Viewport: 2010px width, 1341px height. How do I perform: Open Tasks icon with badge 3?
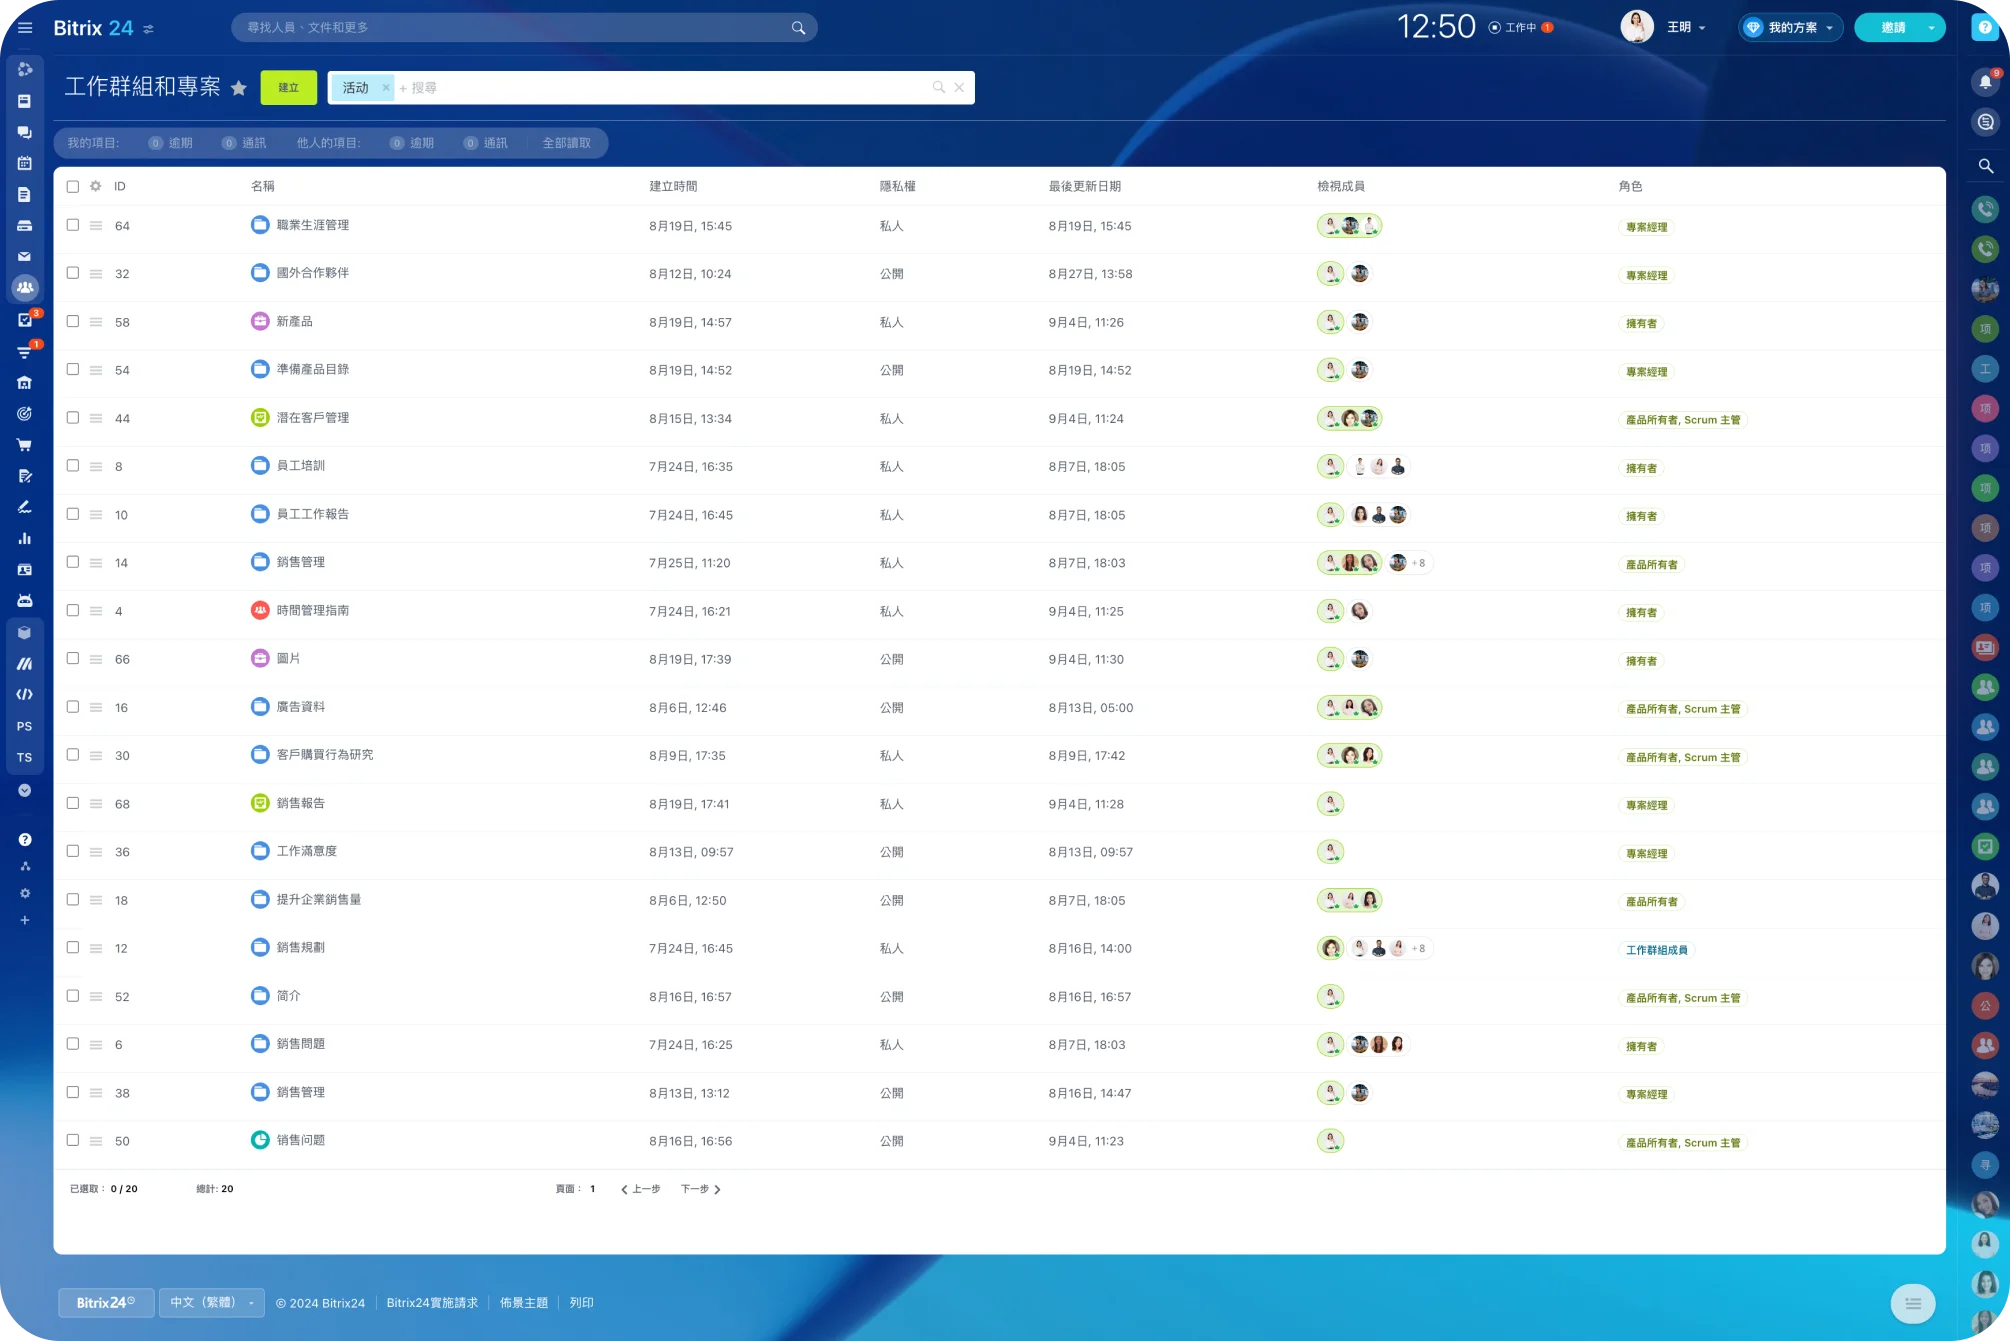point(25,319)
